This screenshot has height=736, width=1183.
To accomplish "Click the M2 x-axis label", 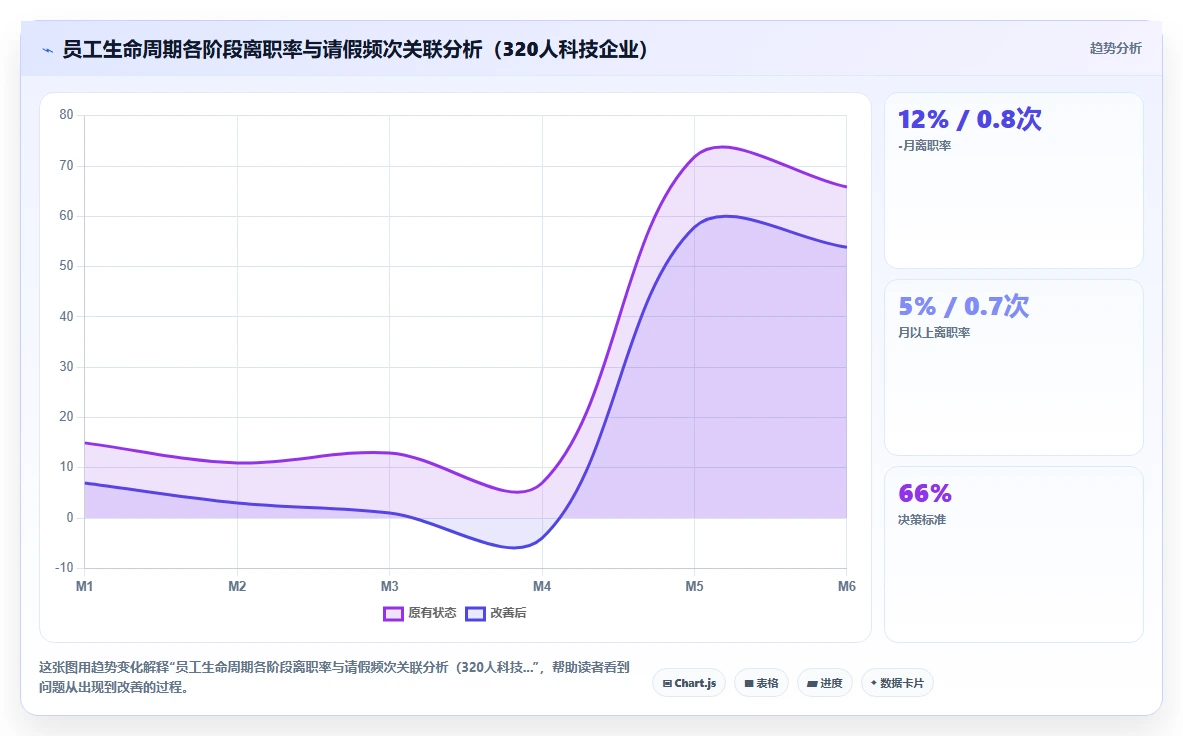I will [237, 586].
